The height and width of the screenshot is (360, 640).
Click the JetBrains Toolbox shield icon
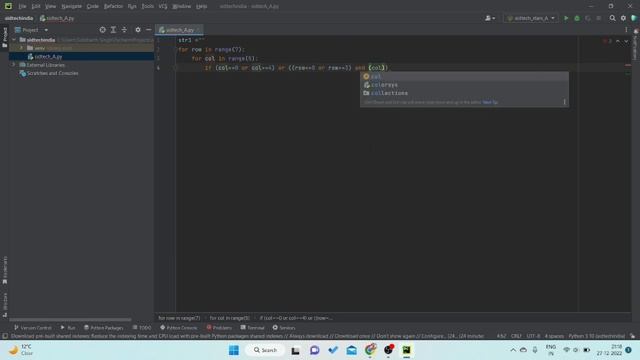tap(634, 18)
